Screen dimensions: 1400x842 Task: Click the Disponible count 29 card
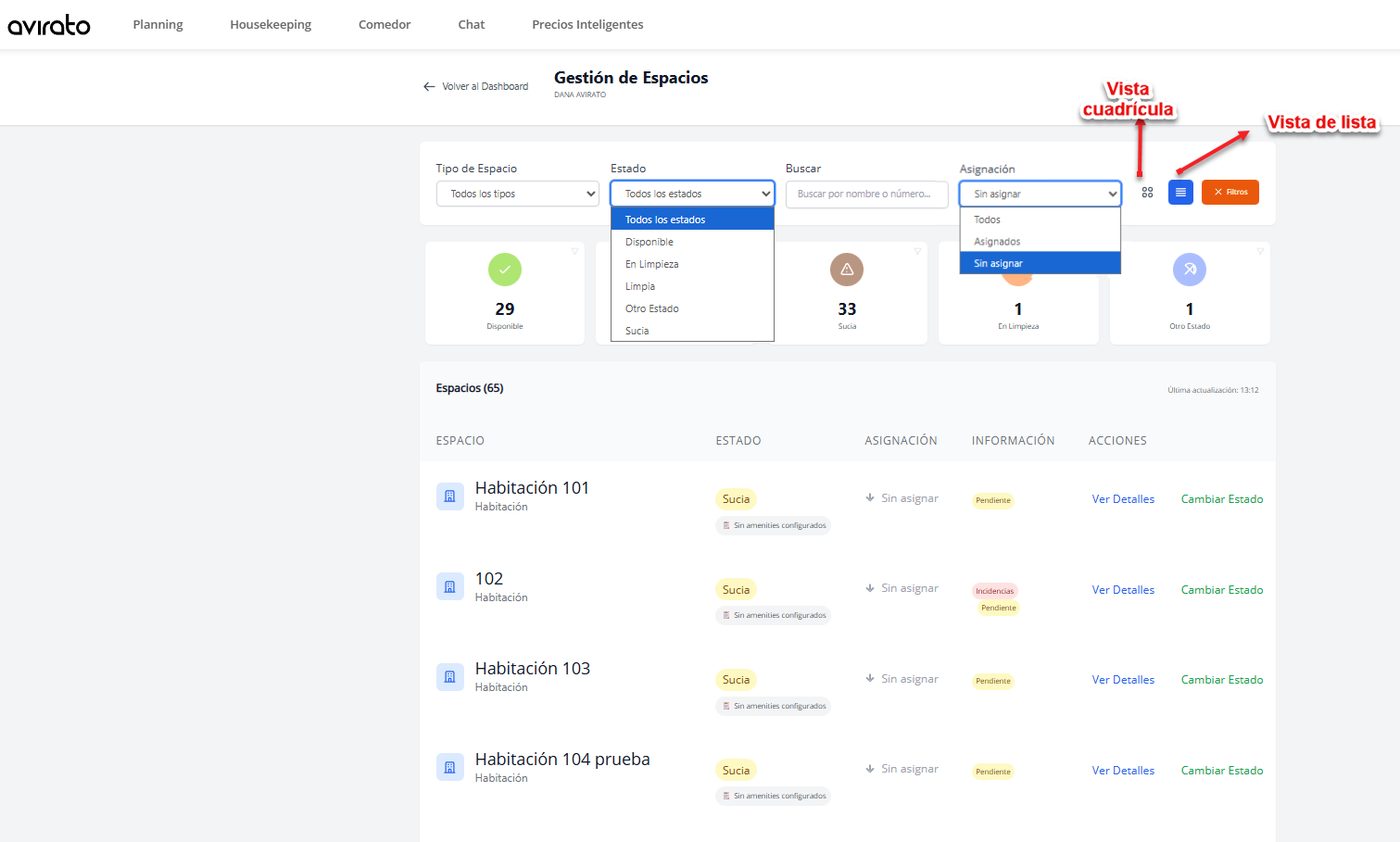coord(505,293)
